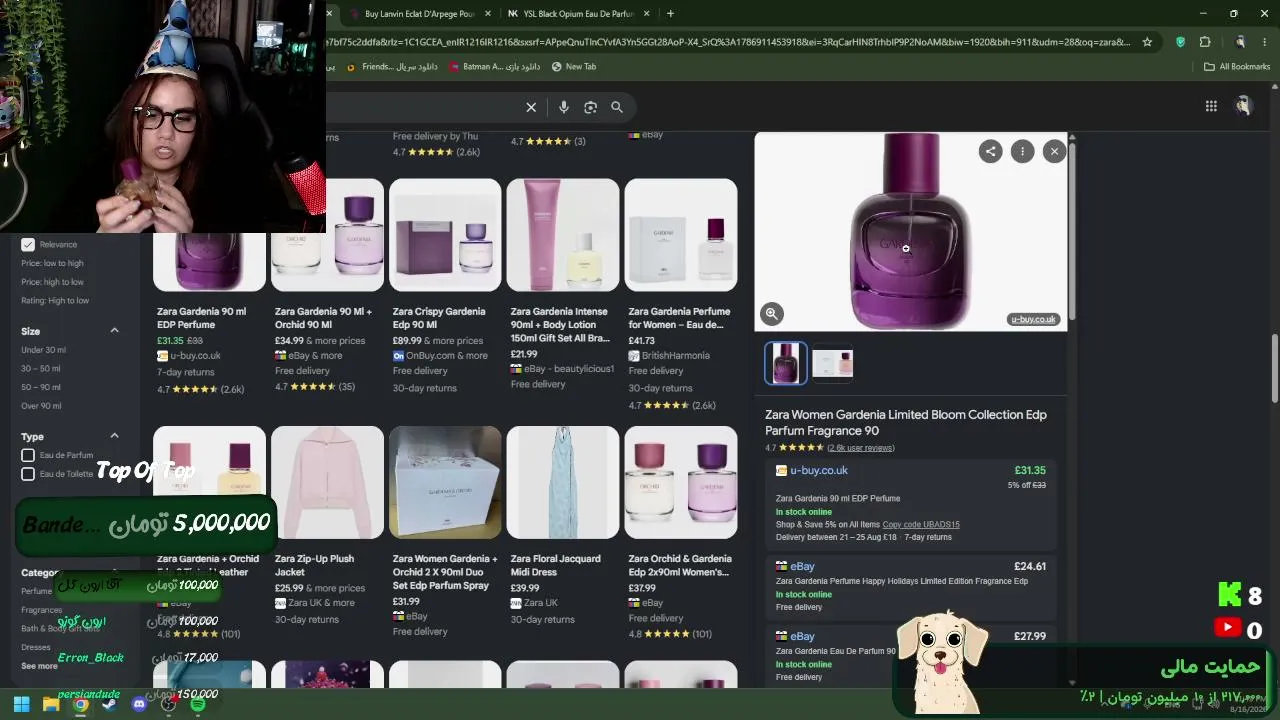
Task: Toggle the Relevance sort checkbox
Action: tap(28, 244)
